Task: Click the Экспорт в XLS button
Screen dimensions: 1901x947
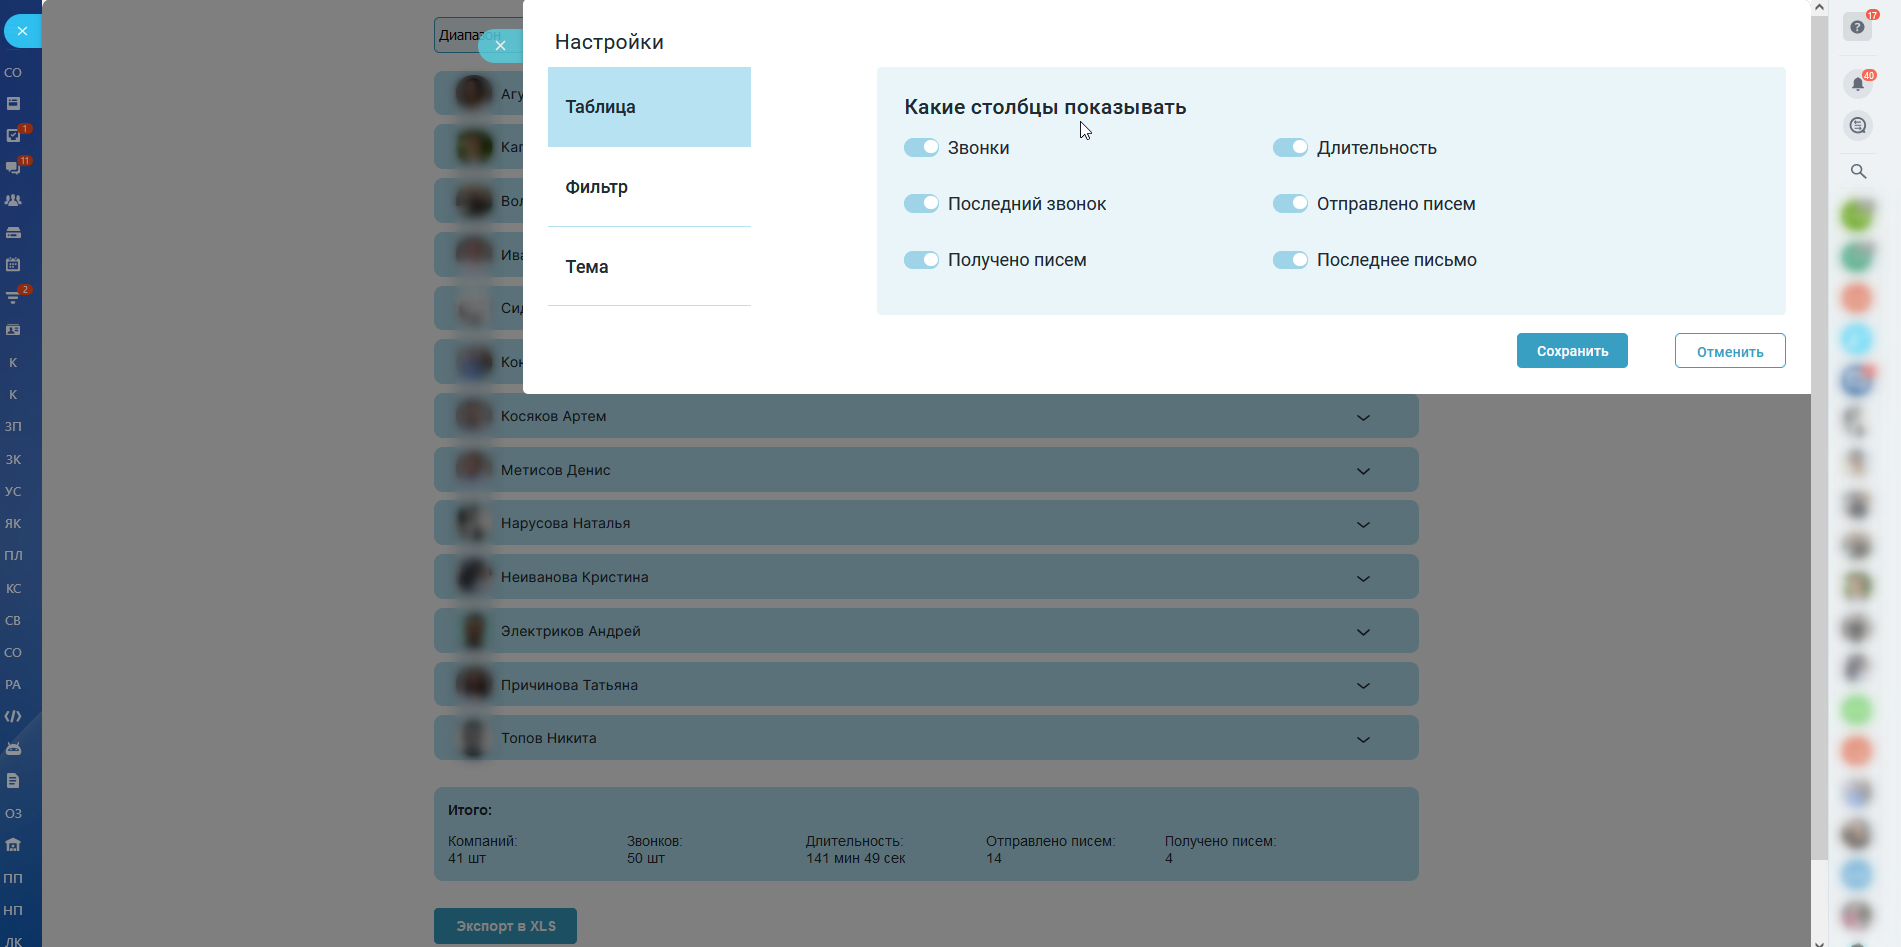Action: point(505,926)
